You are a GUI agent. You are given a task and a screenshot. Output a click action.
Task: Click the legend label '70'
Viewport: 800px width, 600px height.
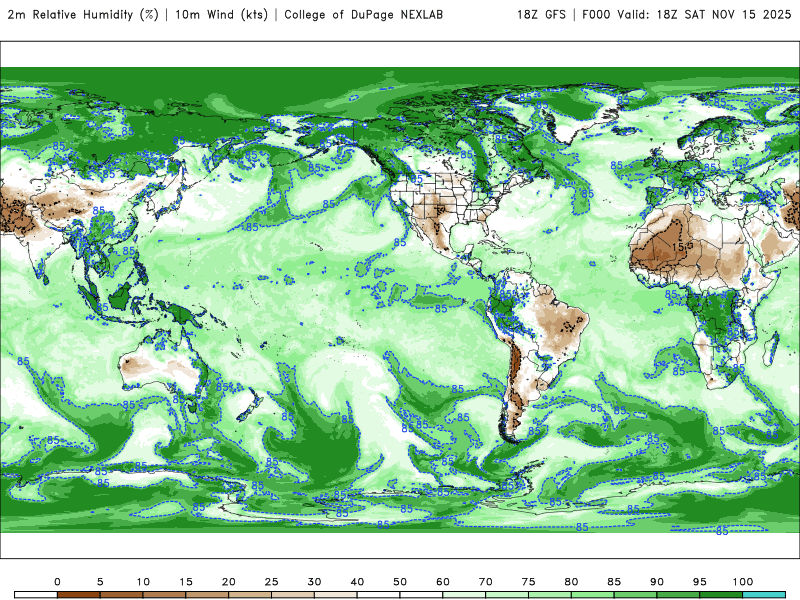coord(486,582)
